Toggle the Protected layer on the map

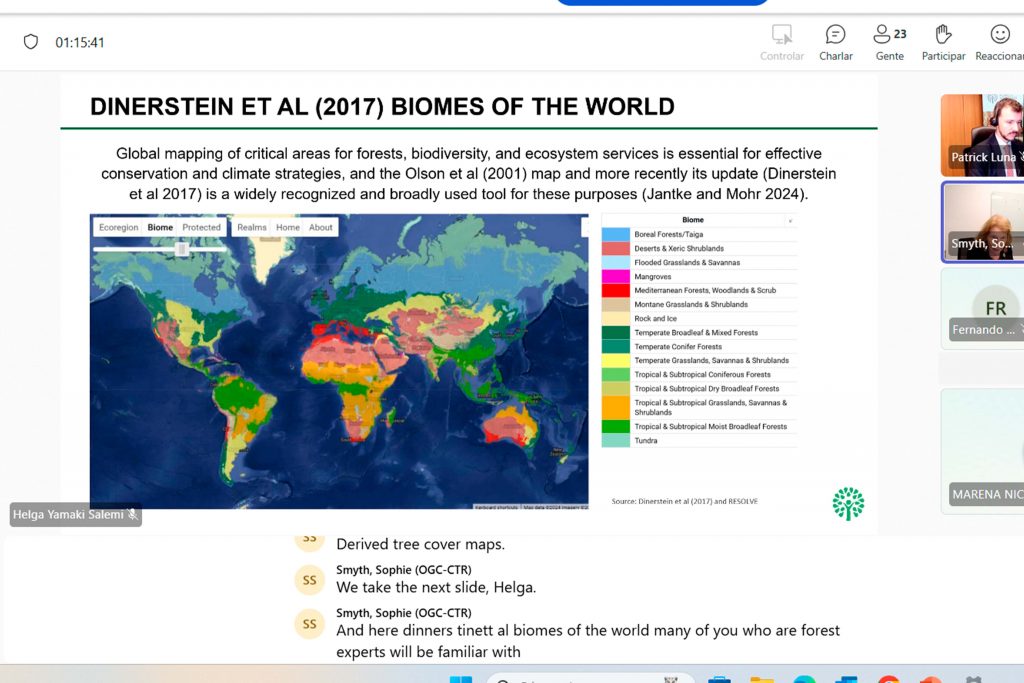coord(201,227)
